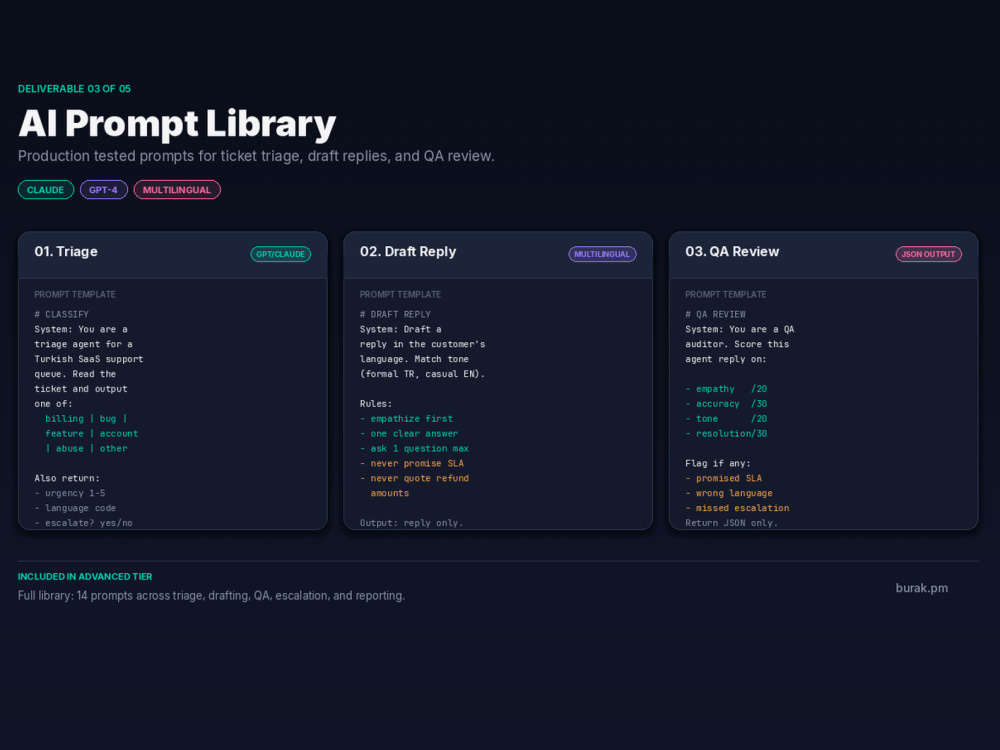Screen dimensions: 1000x750
Task: Click 'PROMPT TEMPLATE' label in Draft Reply card
Action: [401, 295]
